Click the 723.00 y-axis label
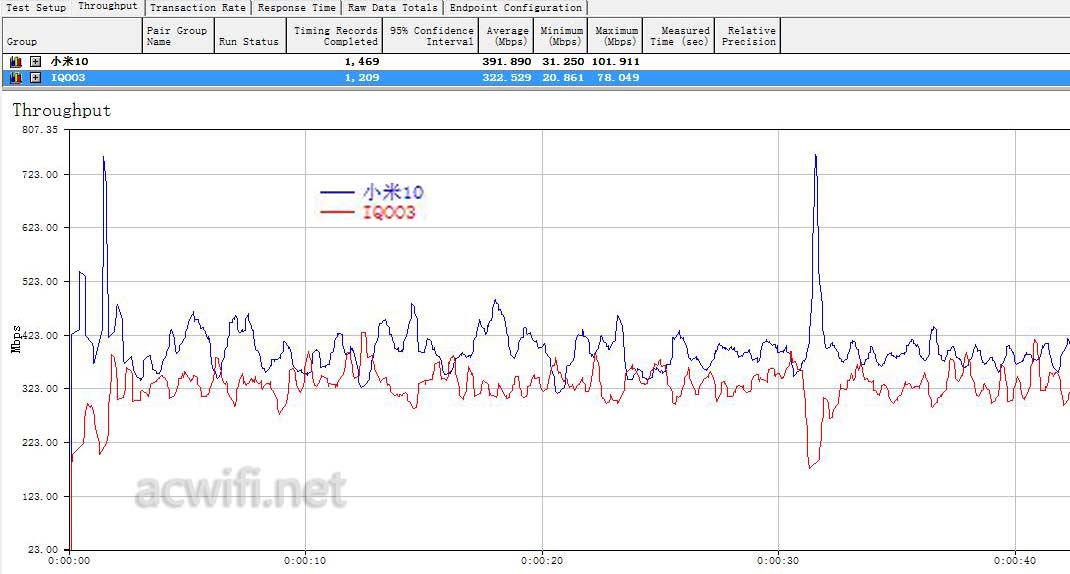The image size is (1070, 574). (x=40, y=175)
